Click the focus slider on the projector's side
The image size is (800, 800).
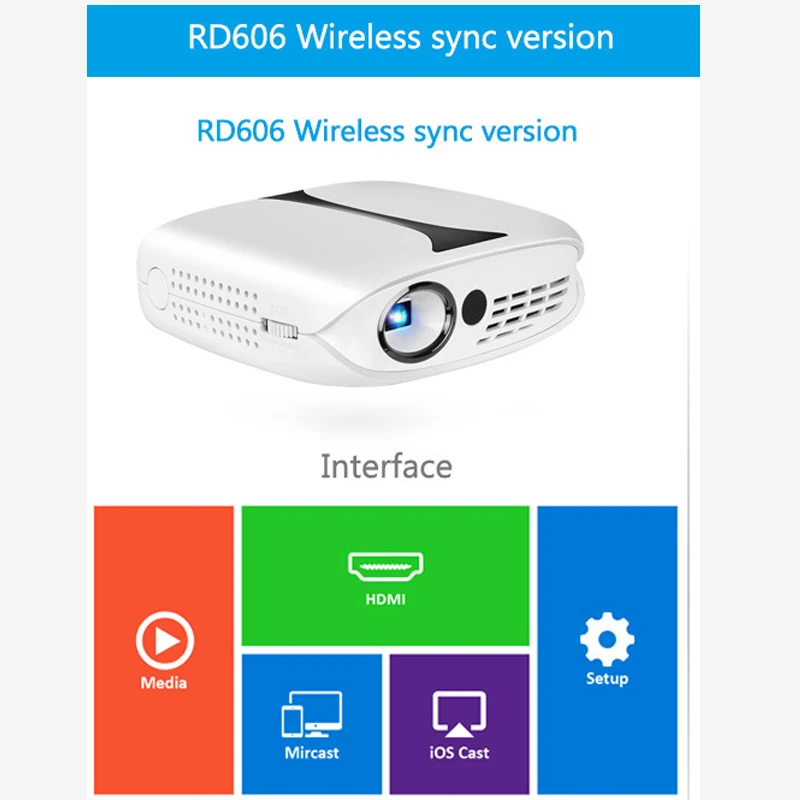[x=280, y=328]
